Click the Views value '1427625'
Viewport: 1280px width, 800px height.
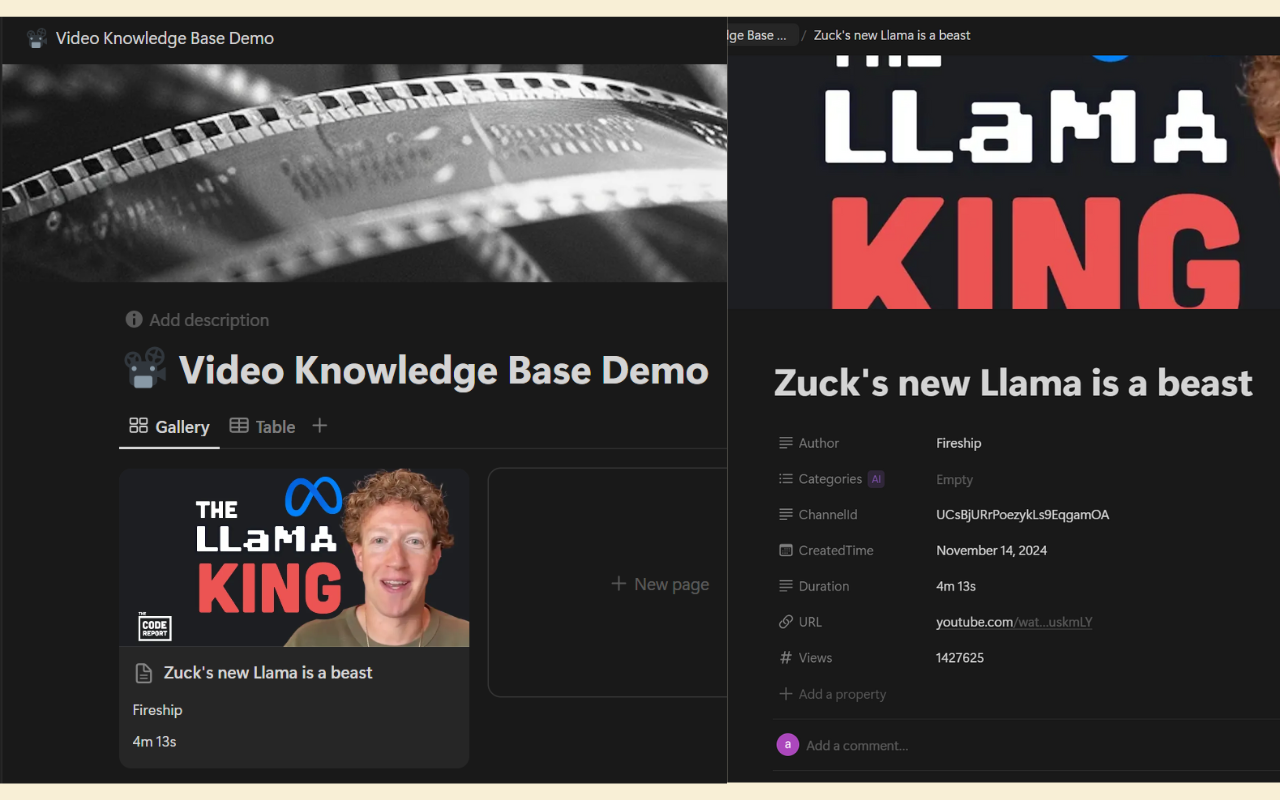click(x=960, y=658)
